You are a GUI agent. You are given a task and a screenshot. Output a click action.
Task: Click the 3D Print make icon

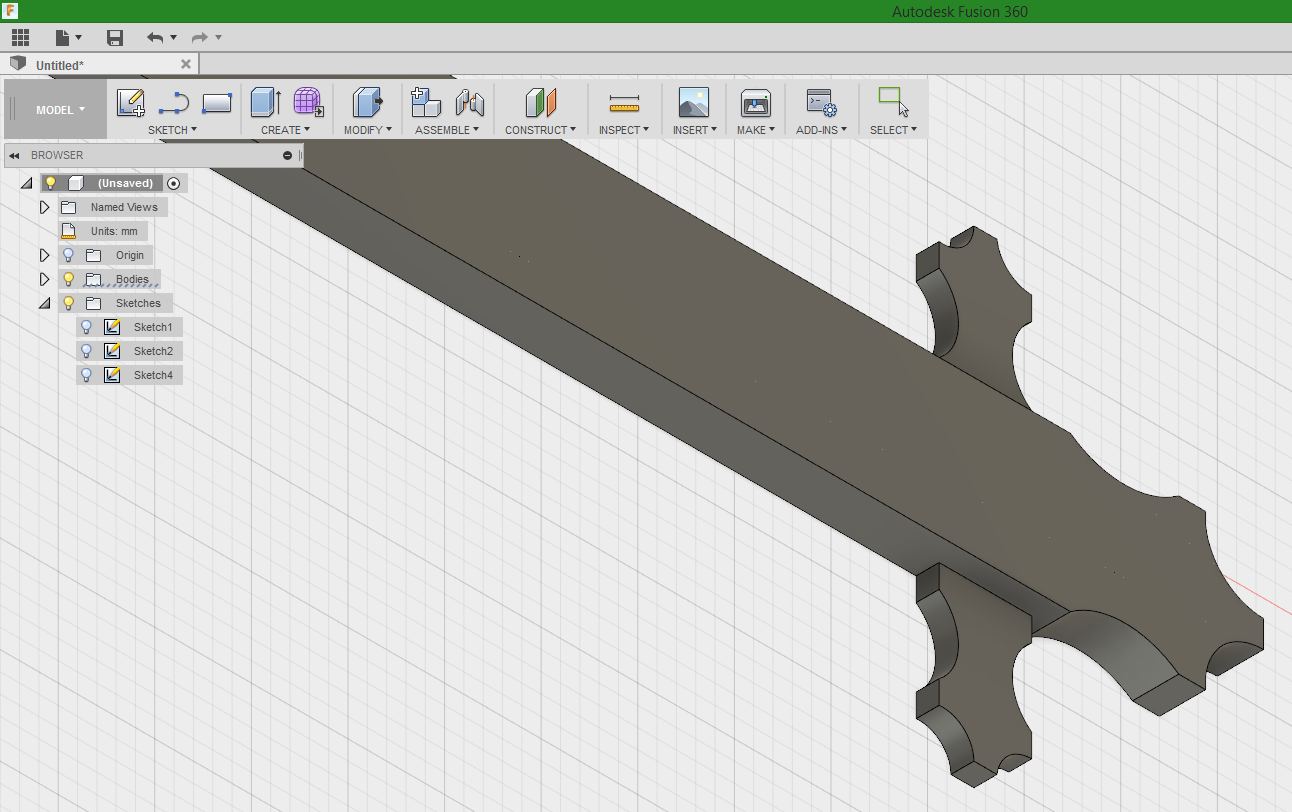pyautogui.click(x=755, y=102)
